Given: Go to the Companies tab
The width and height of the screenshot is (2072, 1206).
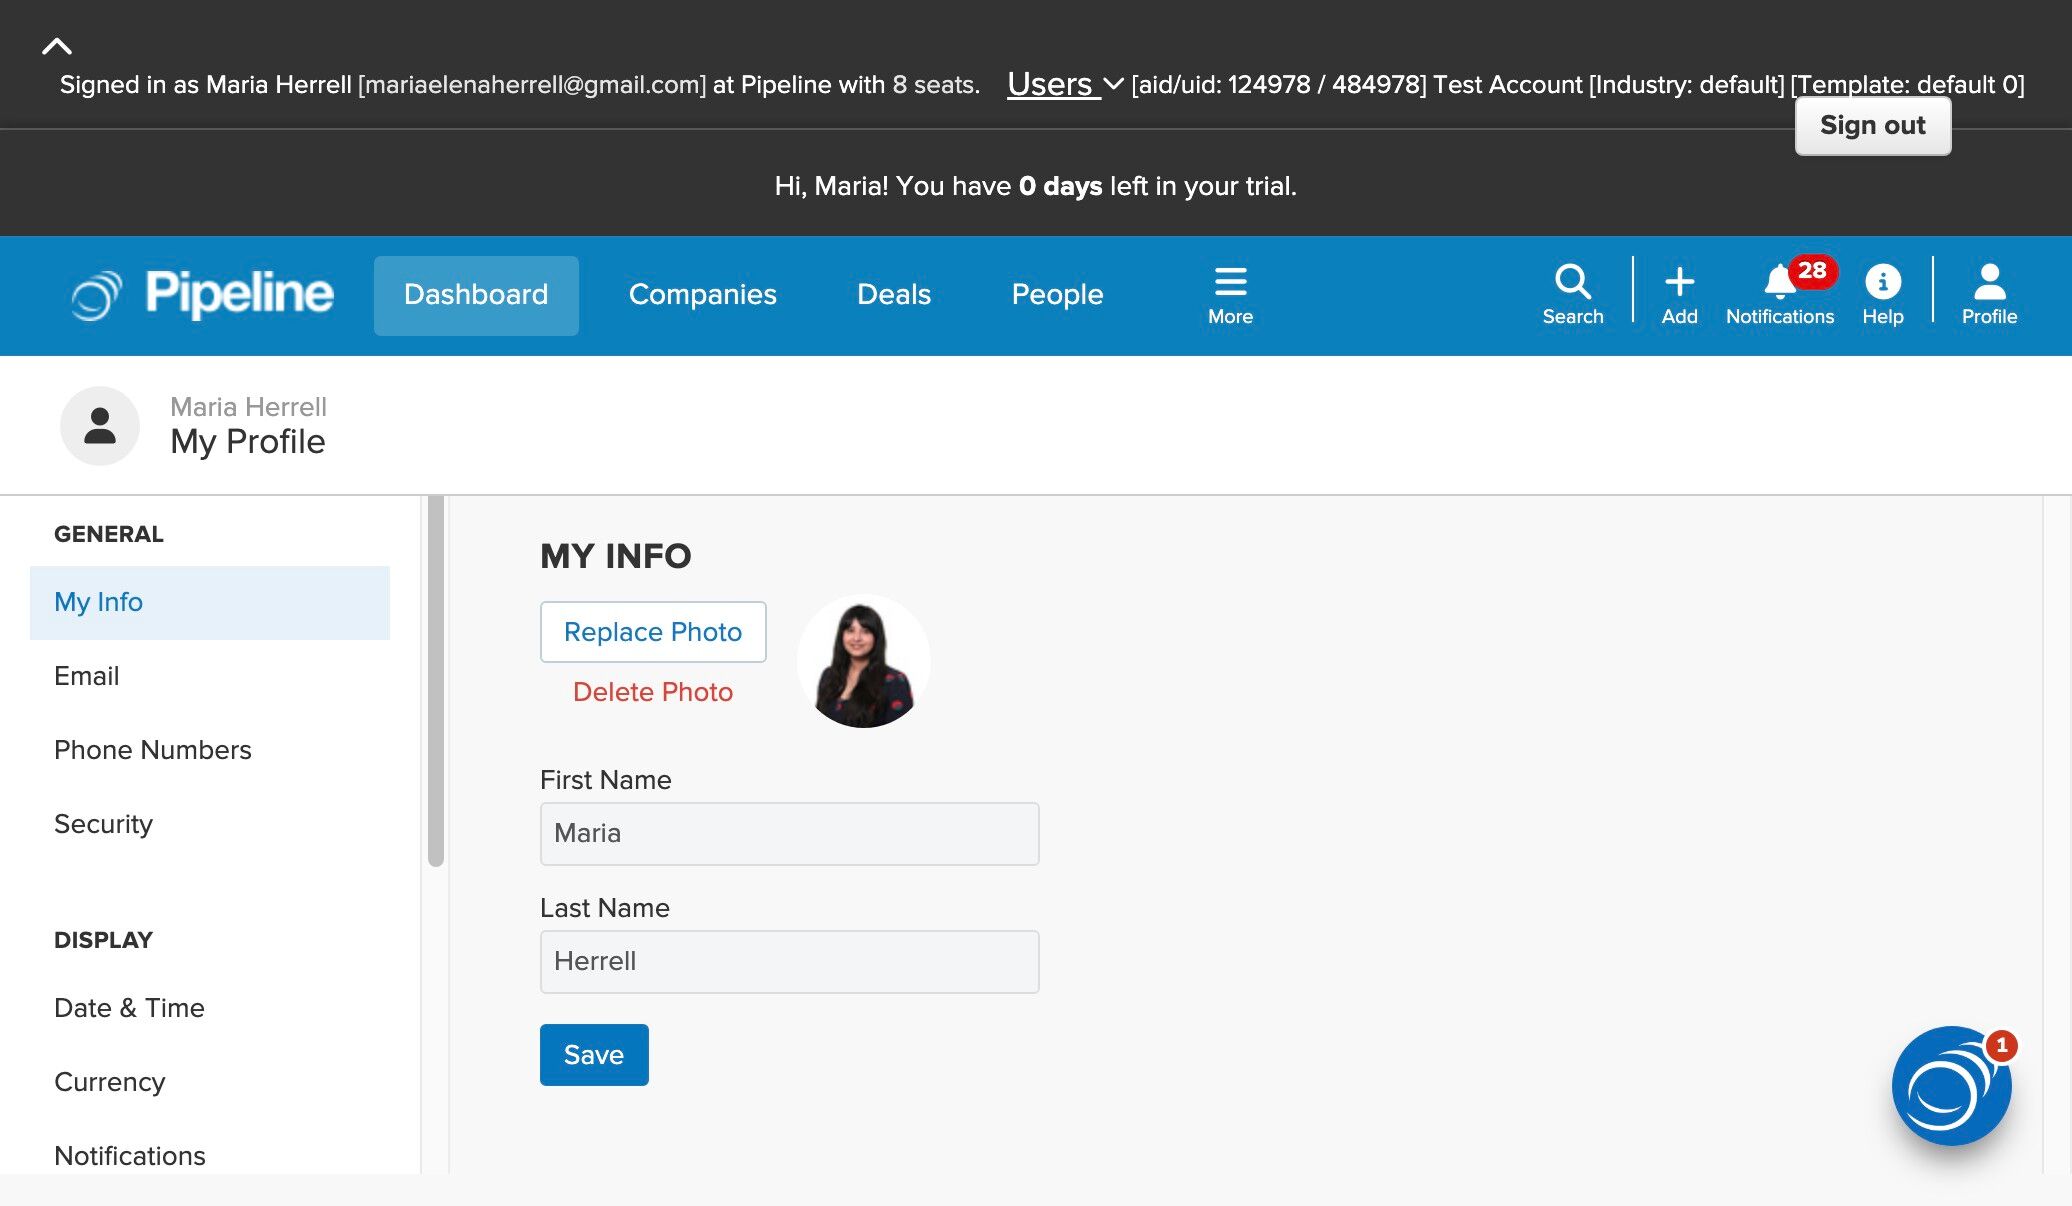Looking at the screenshot, I should click(x=702, y=294).
